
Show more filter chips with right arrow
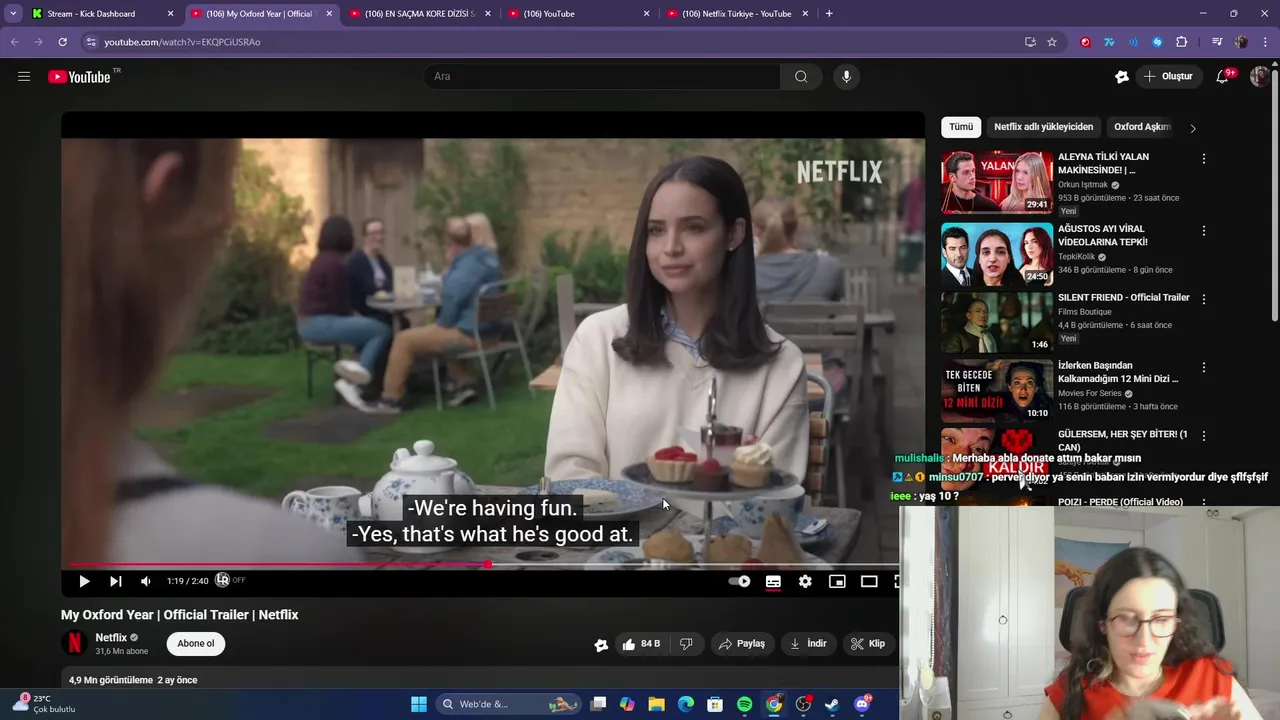[1192, 128]
